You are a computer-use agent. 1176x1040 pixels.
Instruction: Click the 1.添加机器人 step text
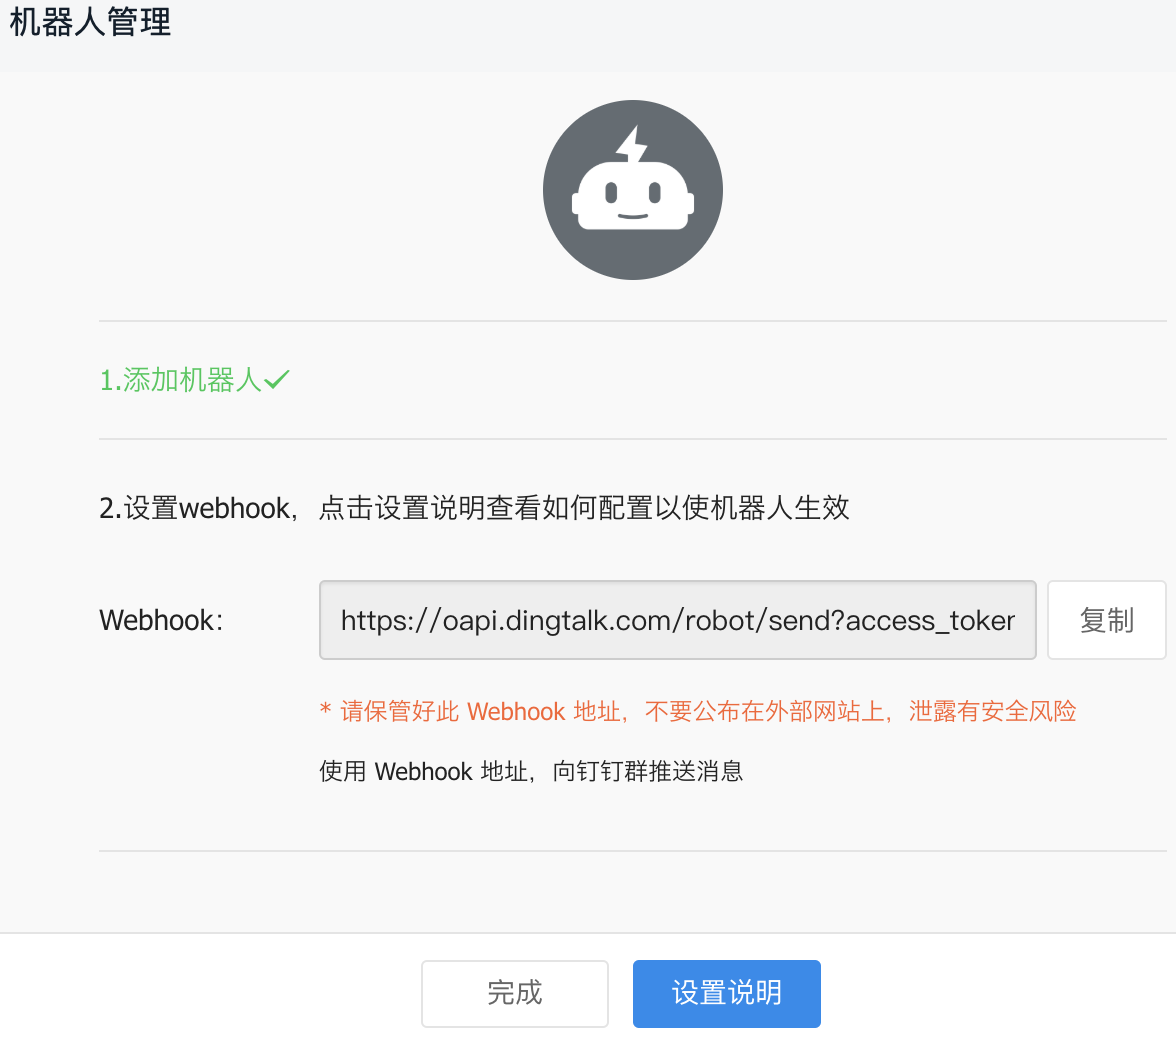point(181,380)
